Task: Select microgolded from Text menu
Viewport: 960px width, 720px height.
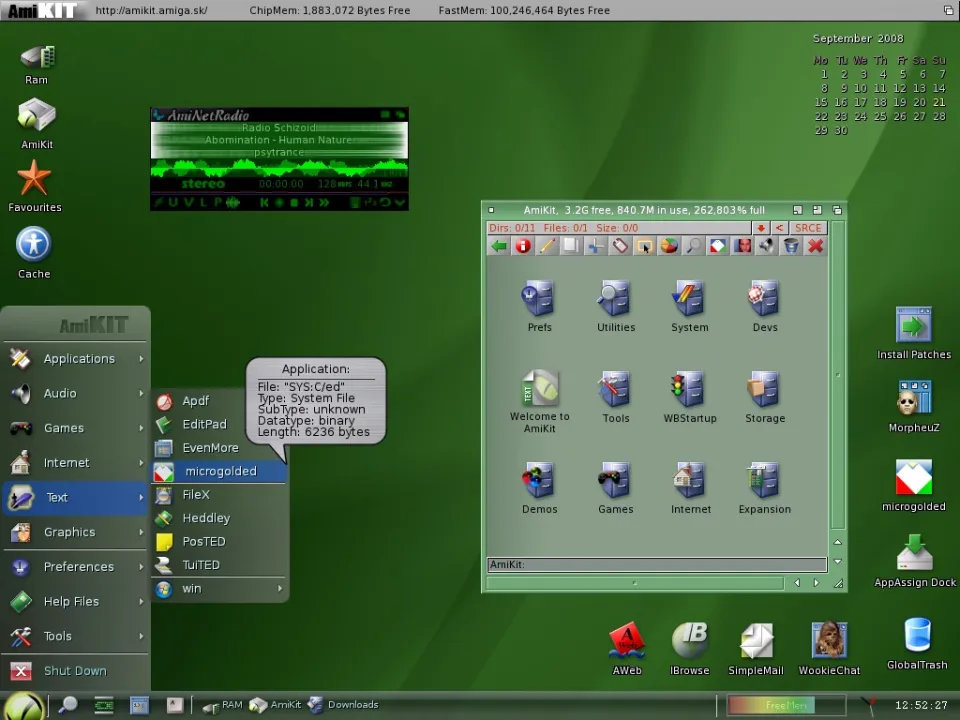Action: coord(220,471)
